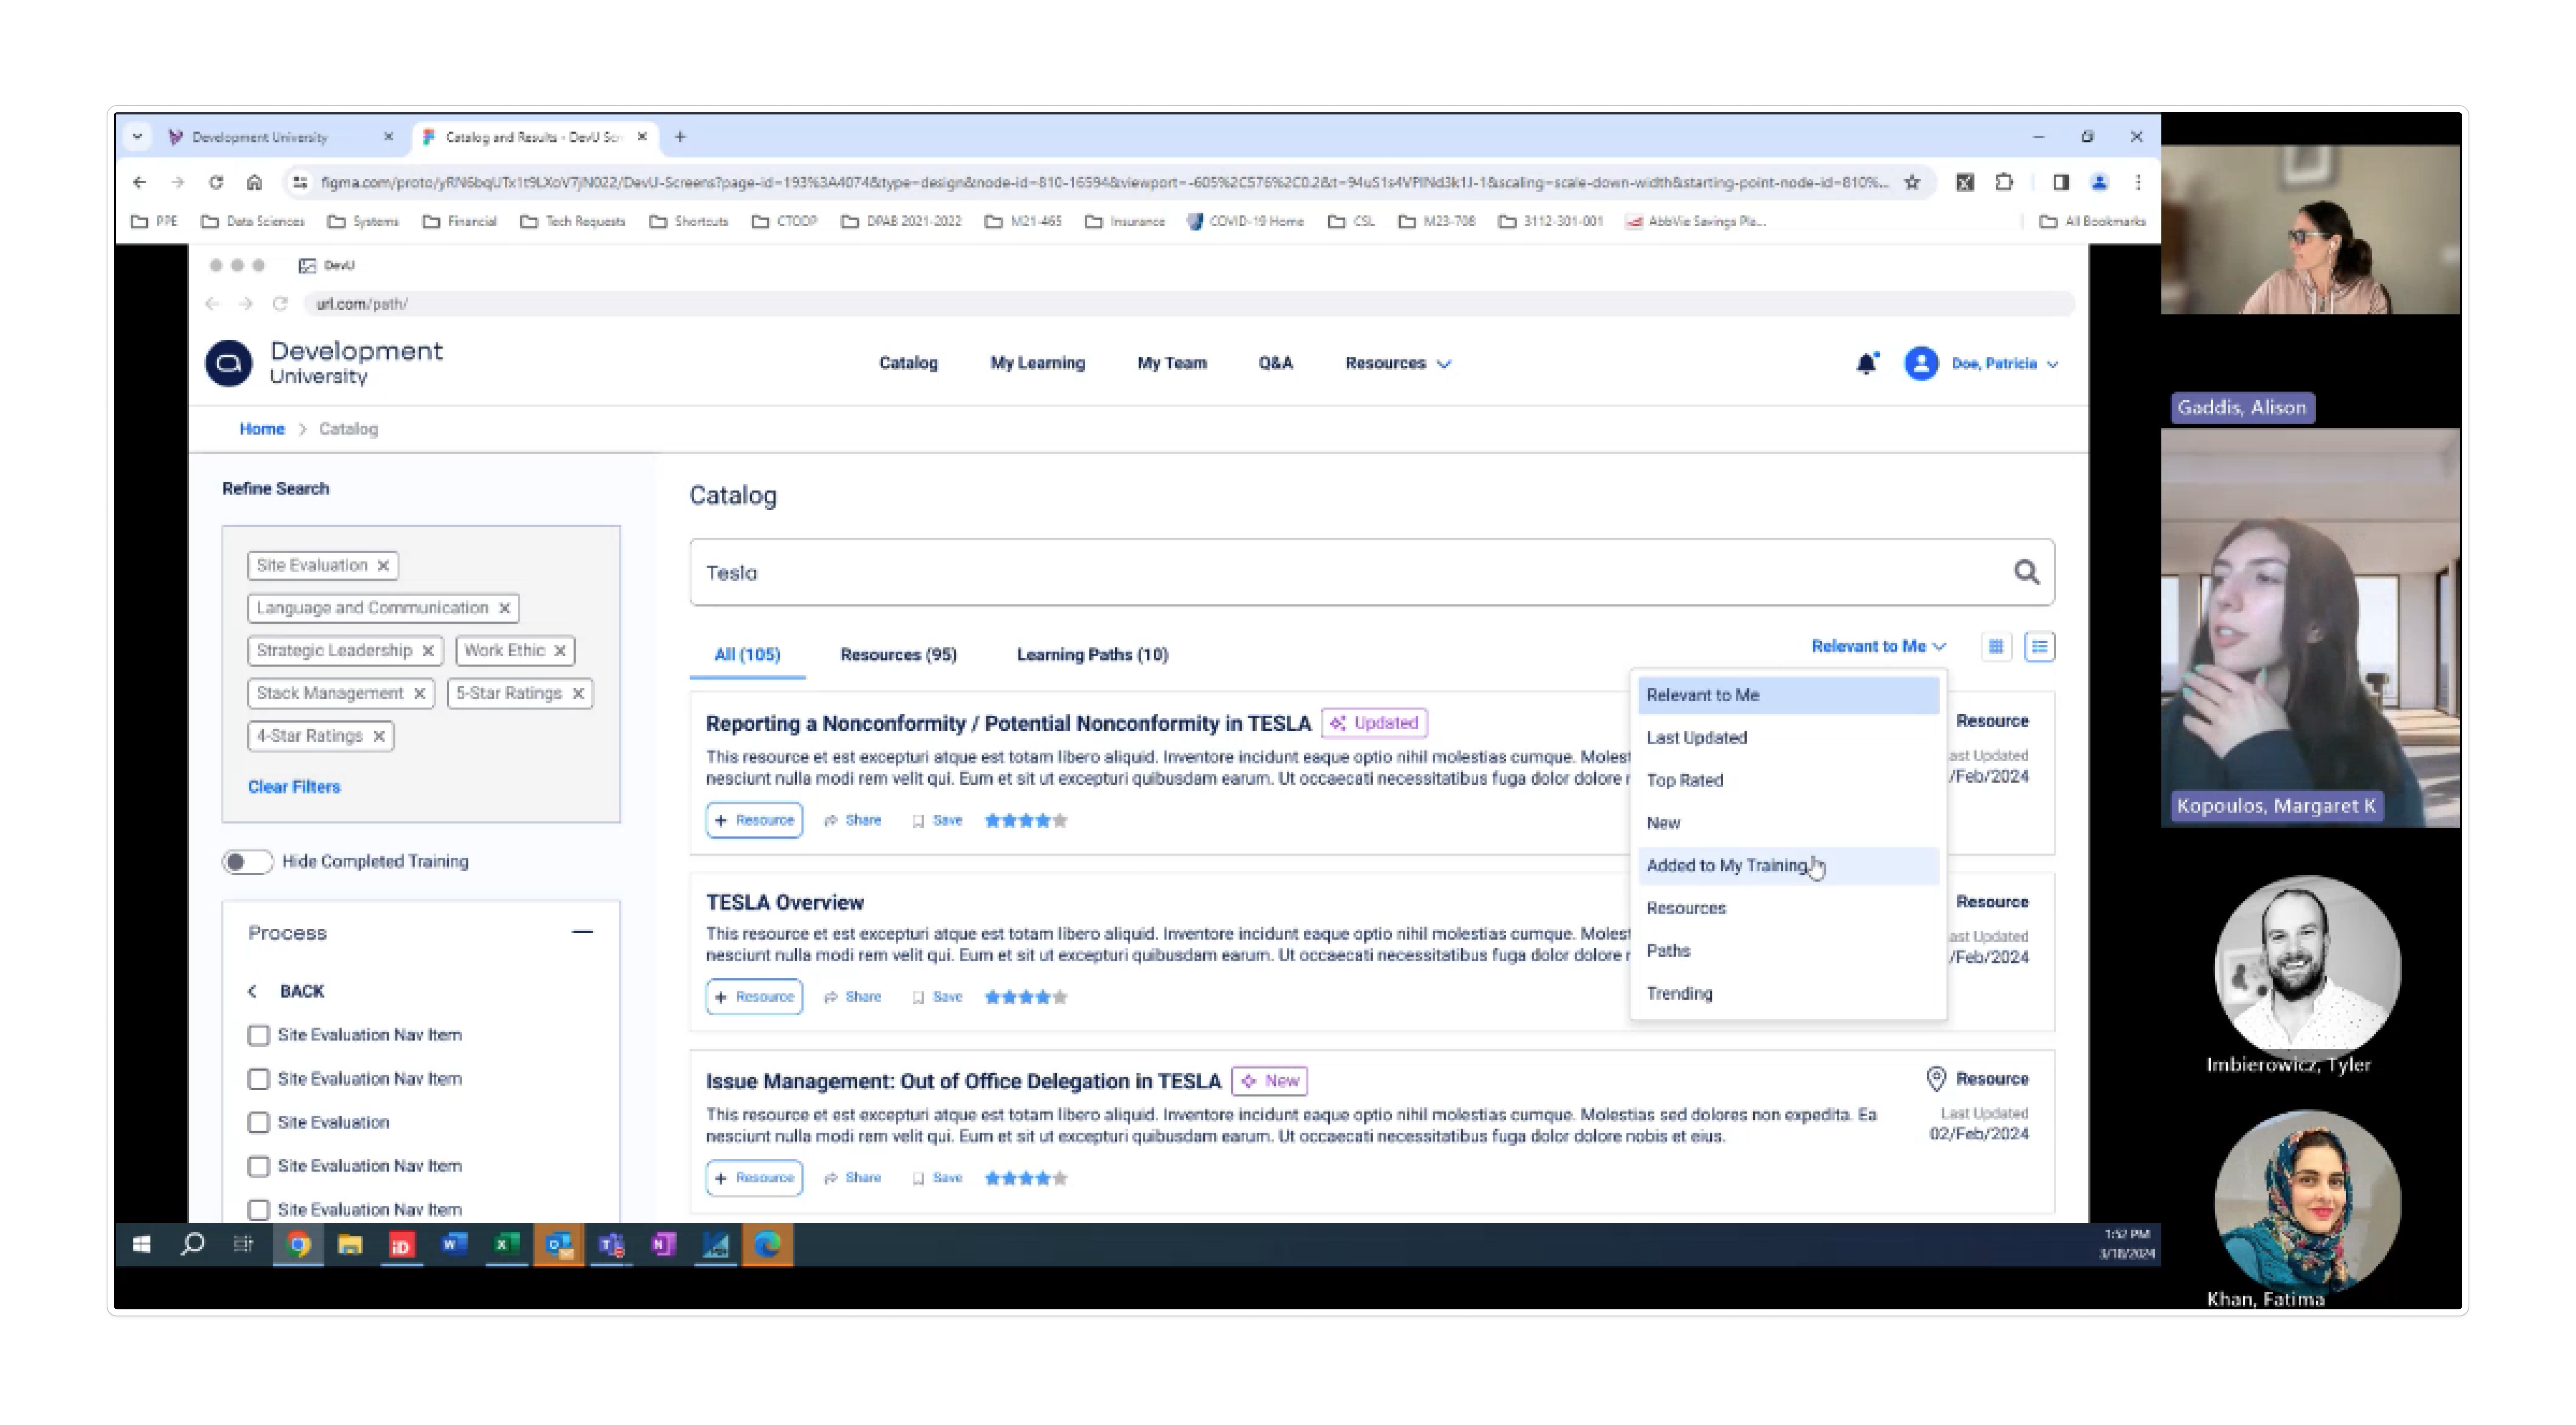Collapse the Process filter section

[x=582, y=932]
